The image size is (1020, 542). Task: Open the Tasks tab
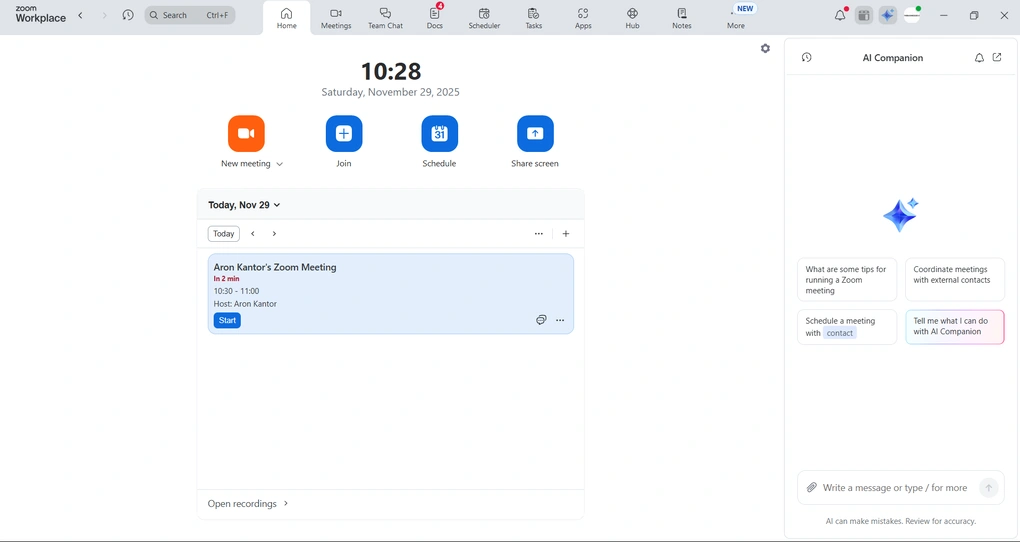point(533,18)
